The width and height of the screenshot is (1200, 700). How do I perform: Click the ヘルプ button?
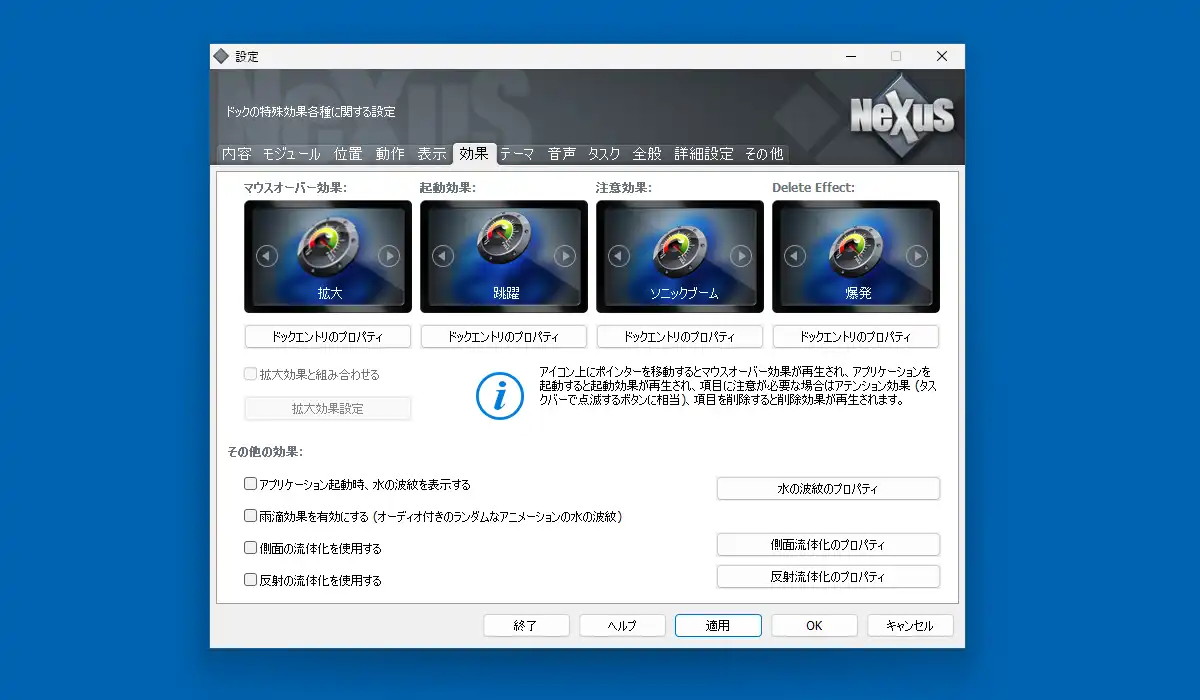tap(622, 625)
